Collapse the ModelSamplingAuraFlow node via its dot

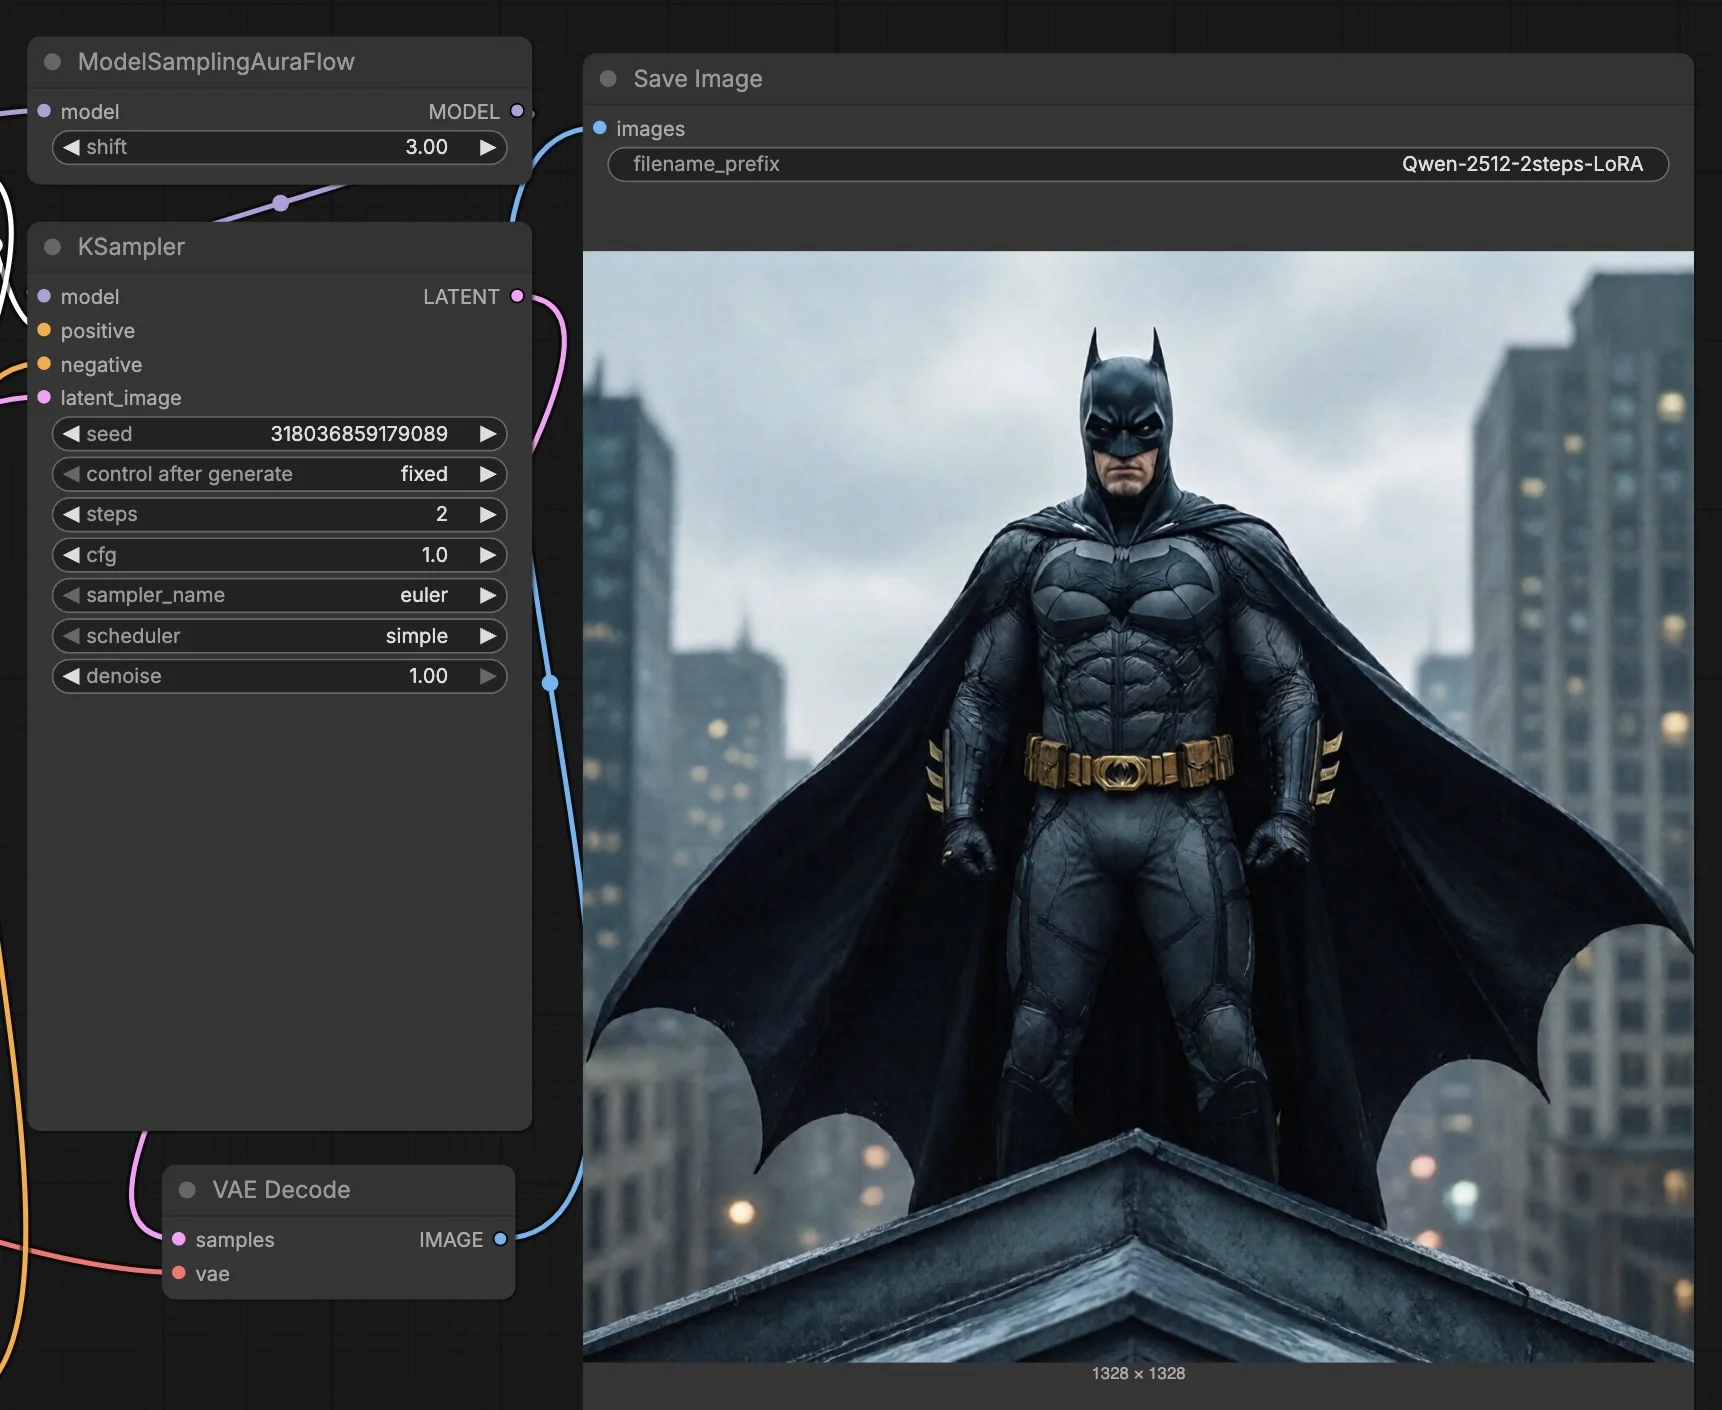(x=52, y=61)
